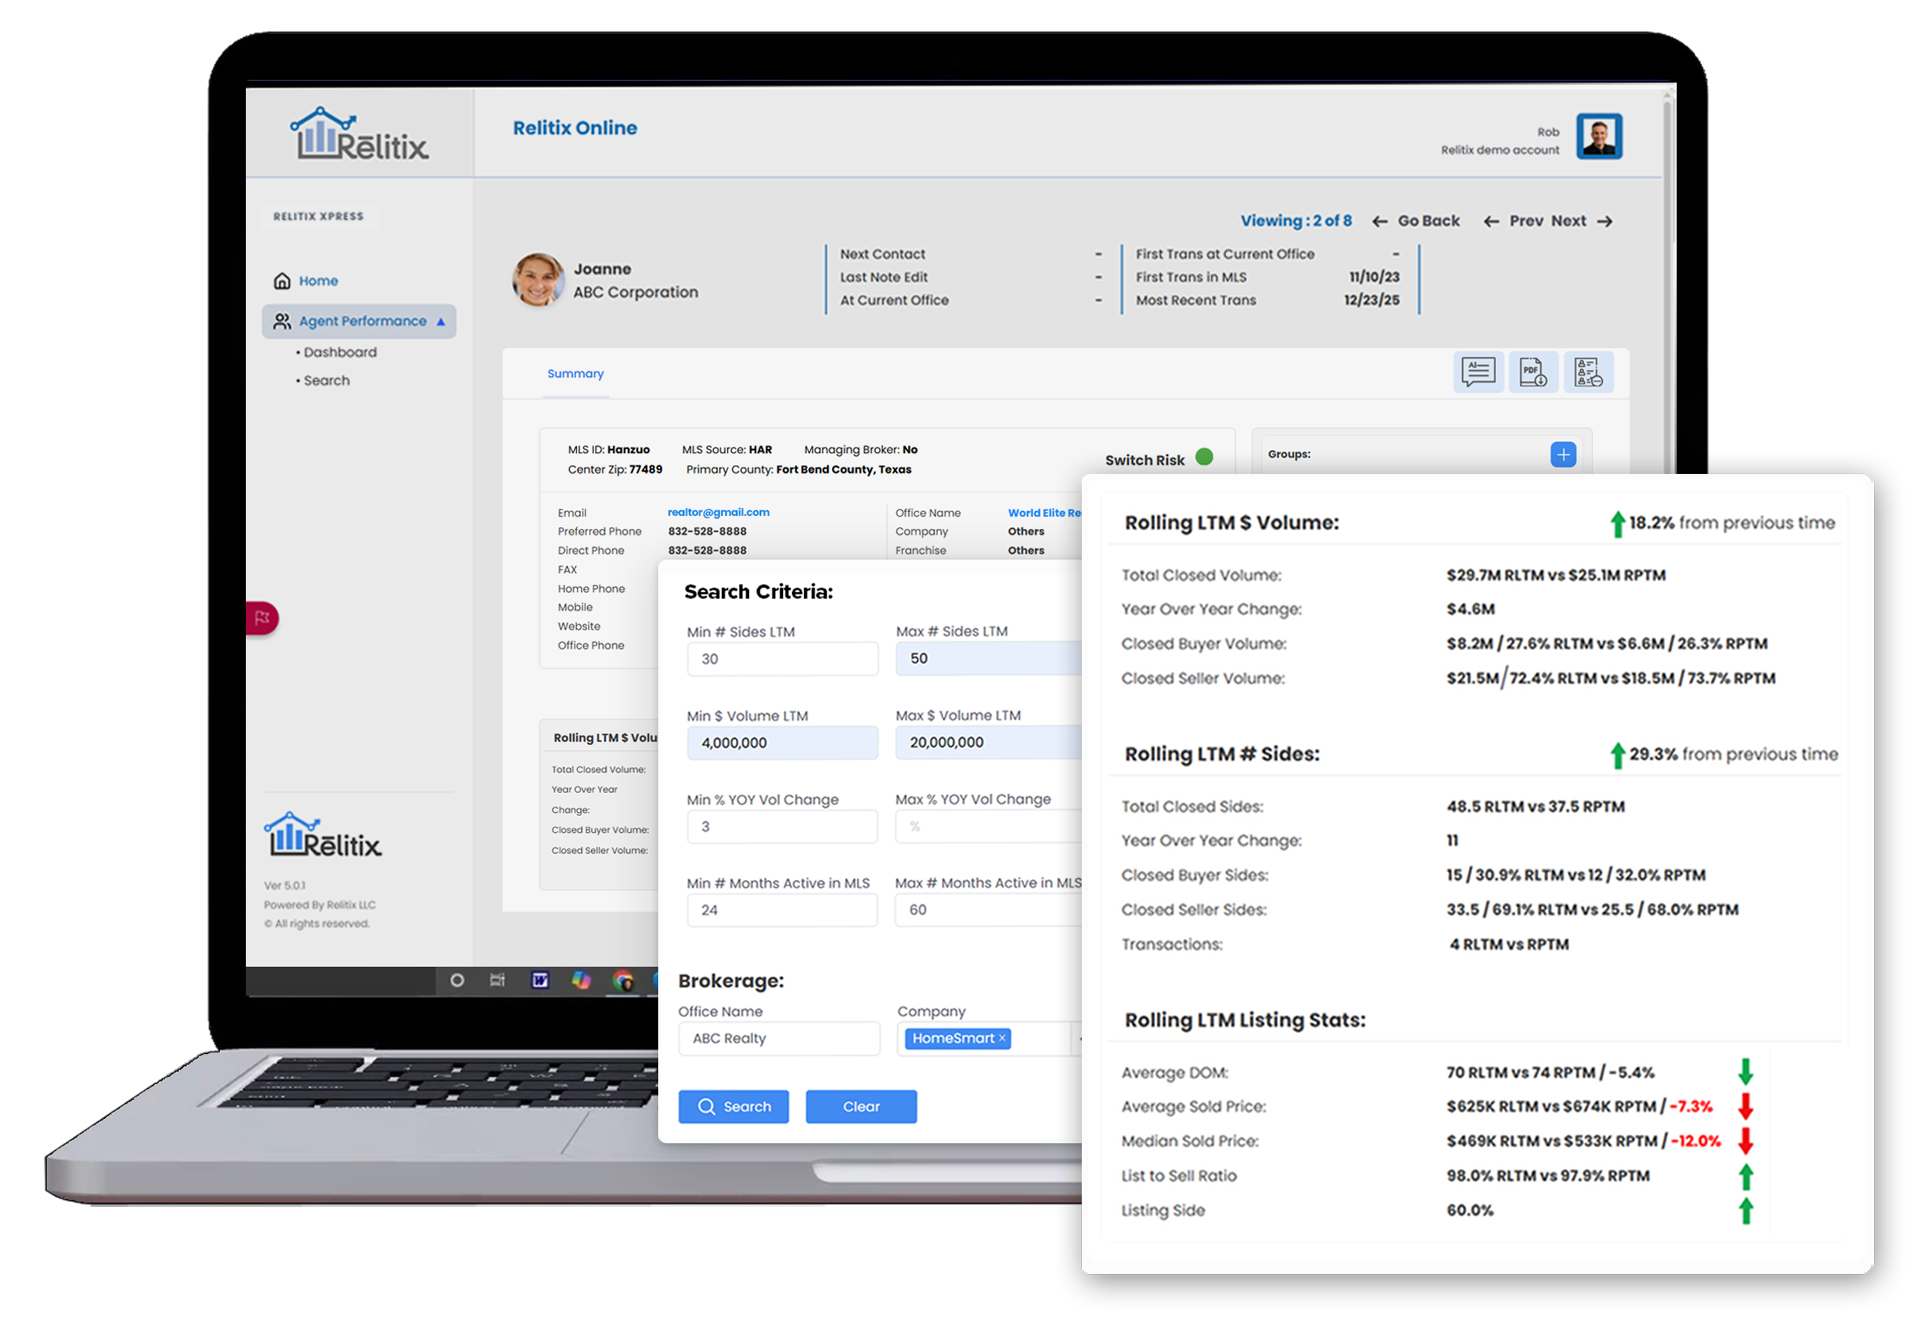Select Dashboard under Agent Performance
This screenshot has height=1328, width=1920.
point(340,352)
